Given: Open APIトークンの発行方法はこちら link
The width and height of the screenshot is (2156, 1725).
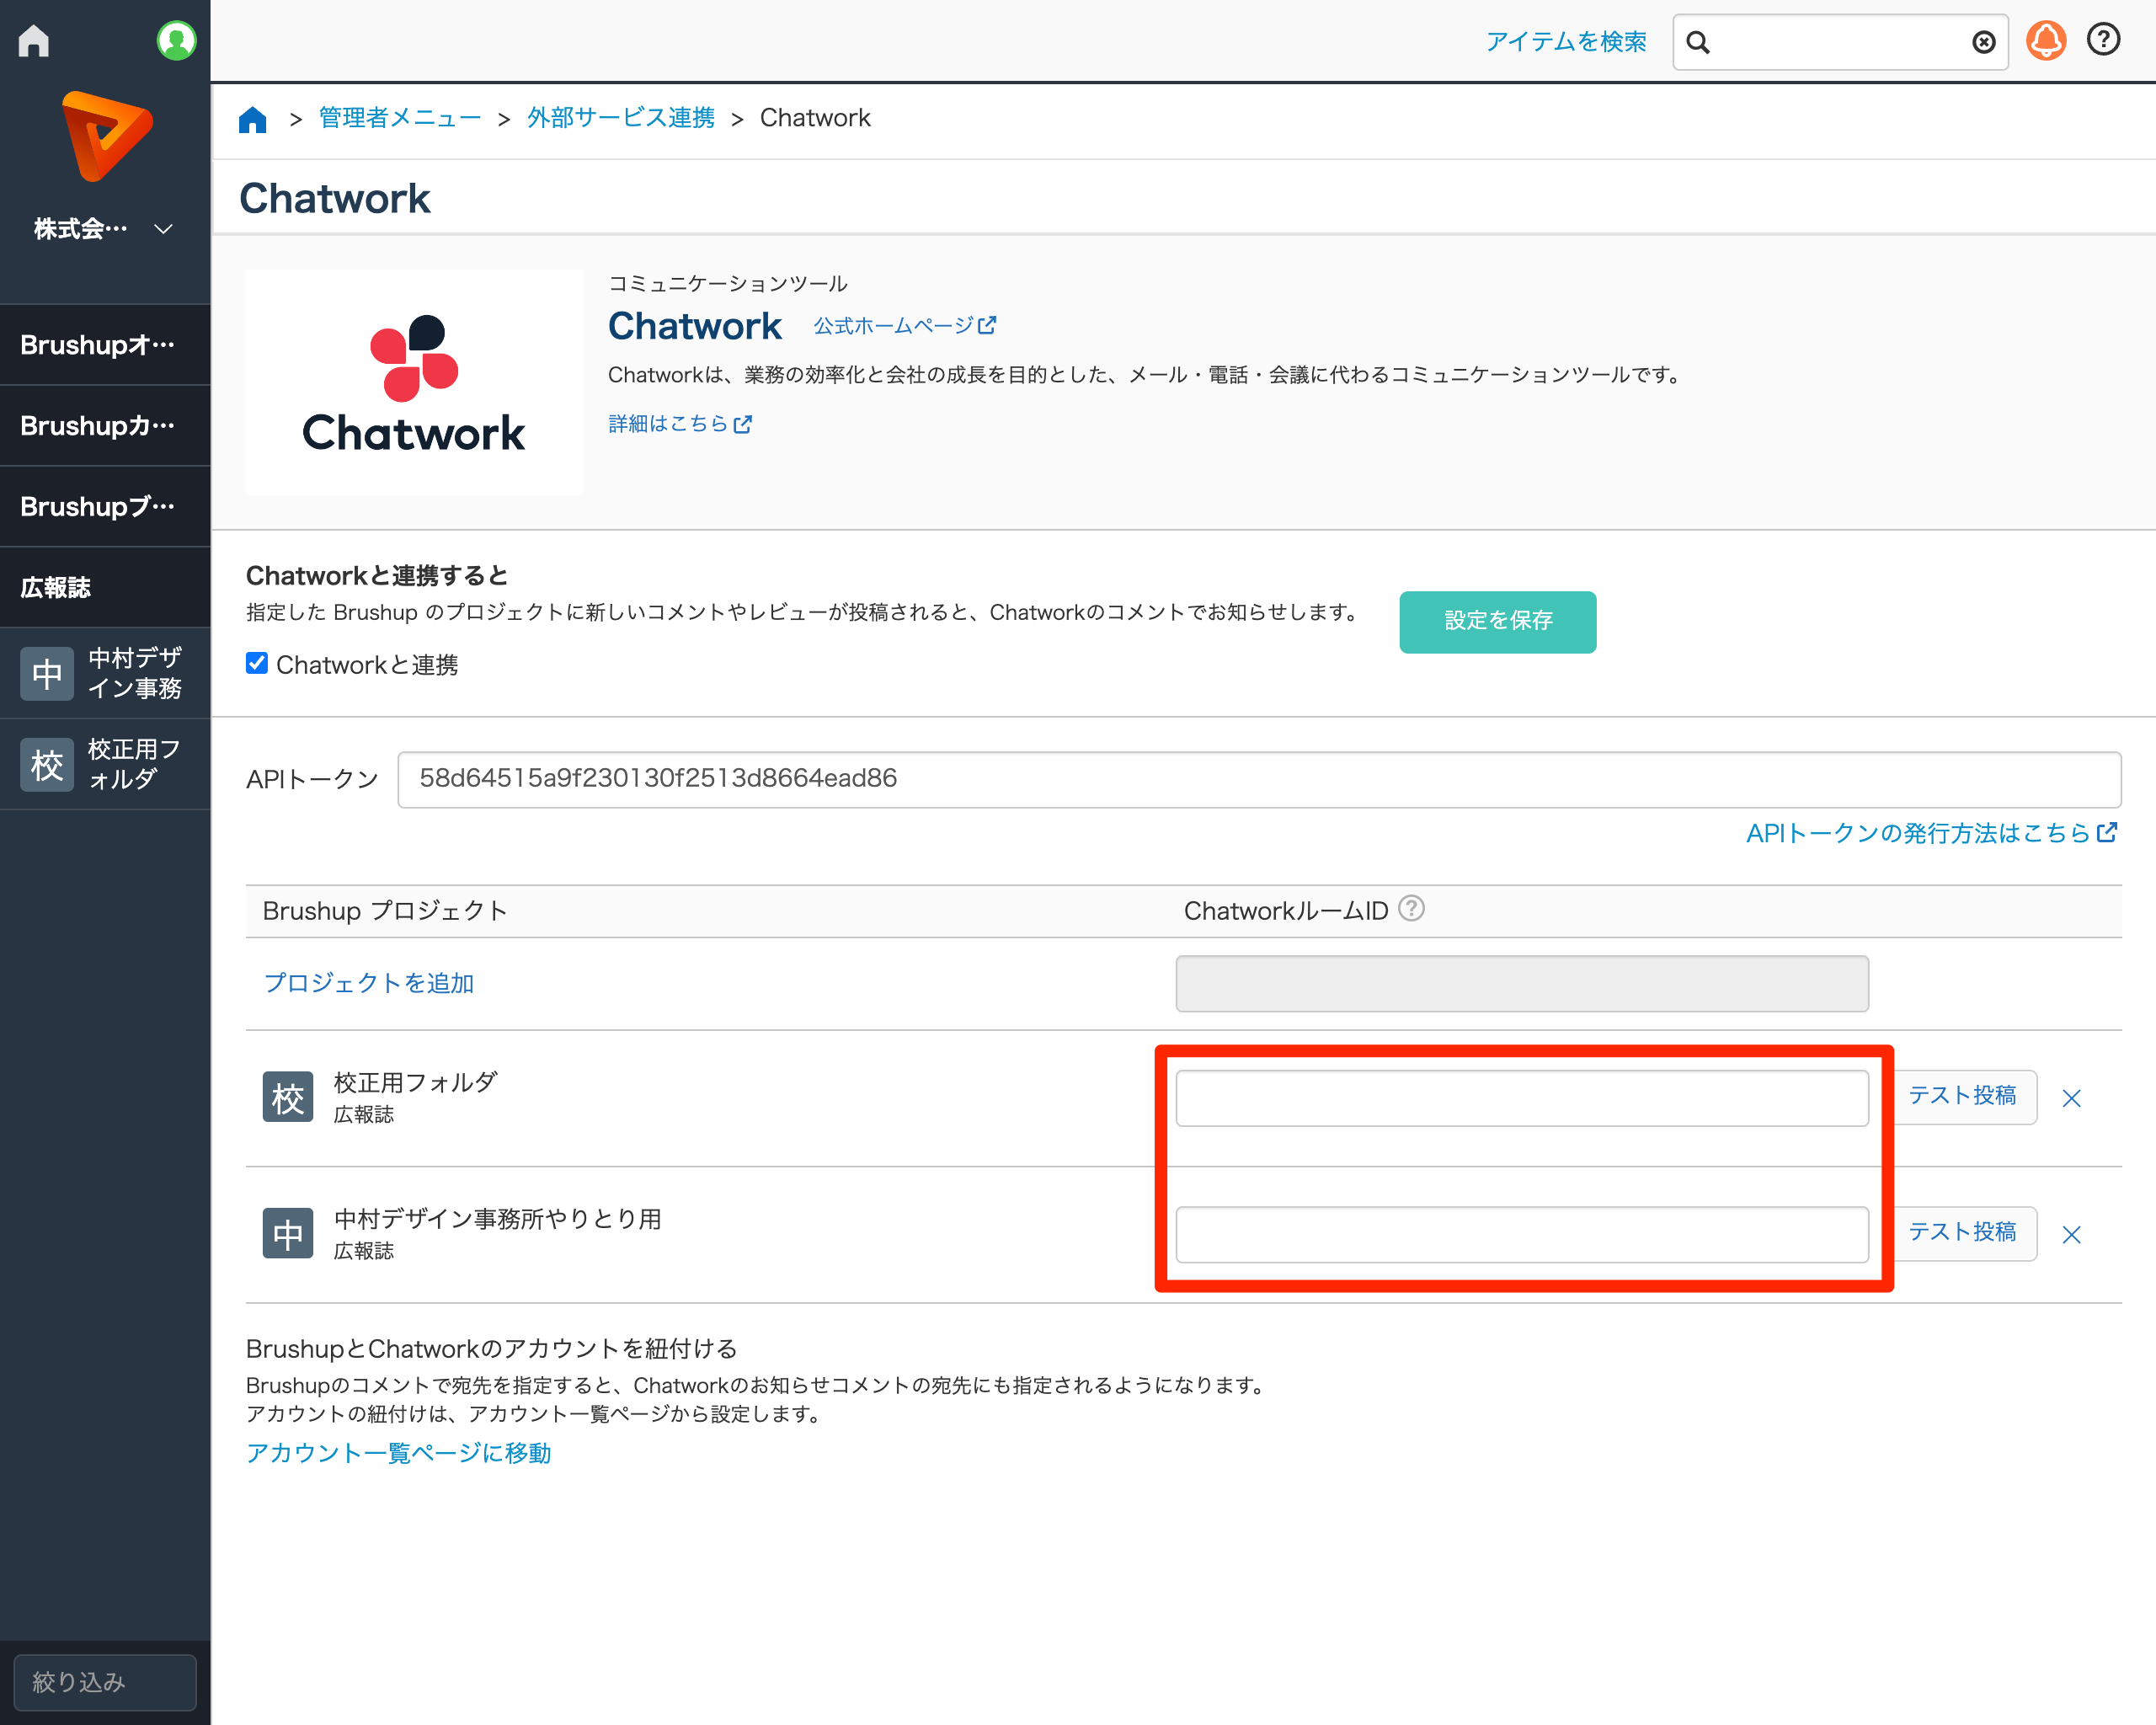Looking at the screenshot, I should (1931, 833).
